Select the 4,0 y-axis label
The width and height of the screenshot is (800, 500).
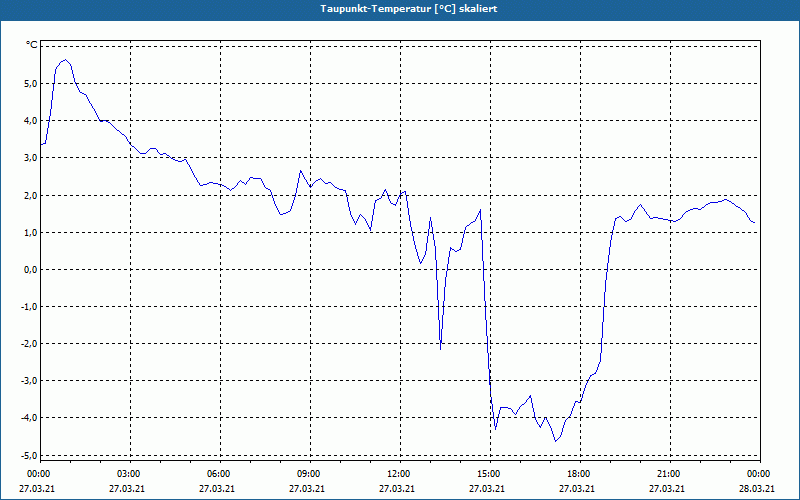[x=31, y=121]
